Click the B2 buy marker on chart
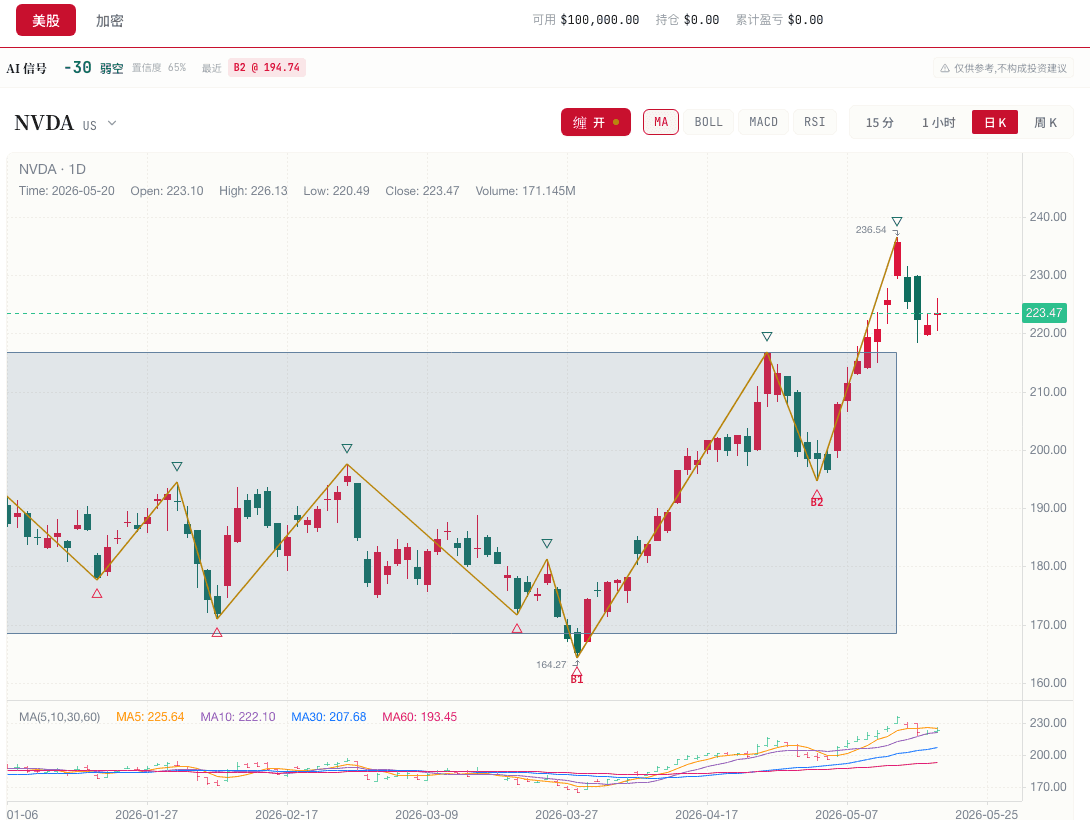The height and width of the screenshot is (820, 1090). pyautogui.click(x=817, y=498)
